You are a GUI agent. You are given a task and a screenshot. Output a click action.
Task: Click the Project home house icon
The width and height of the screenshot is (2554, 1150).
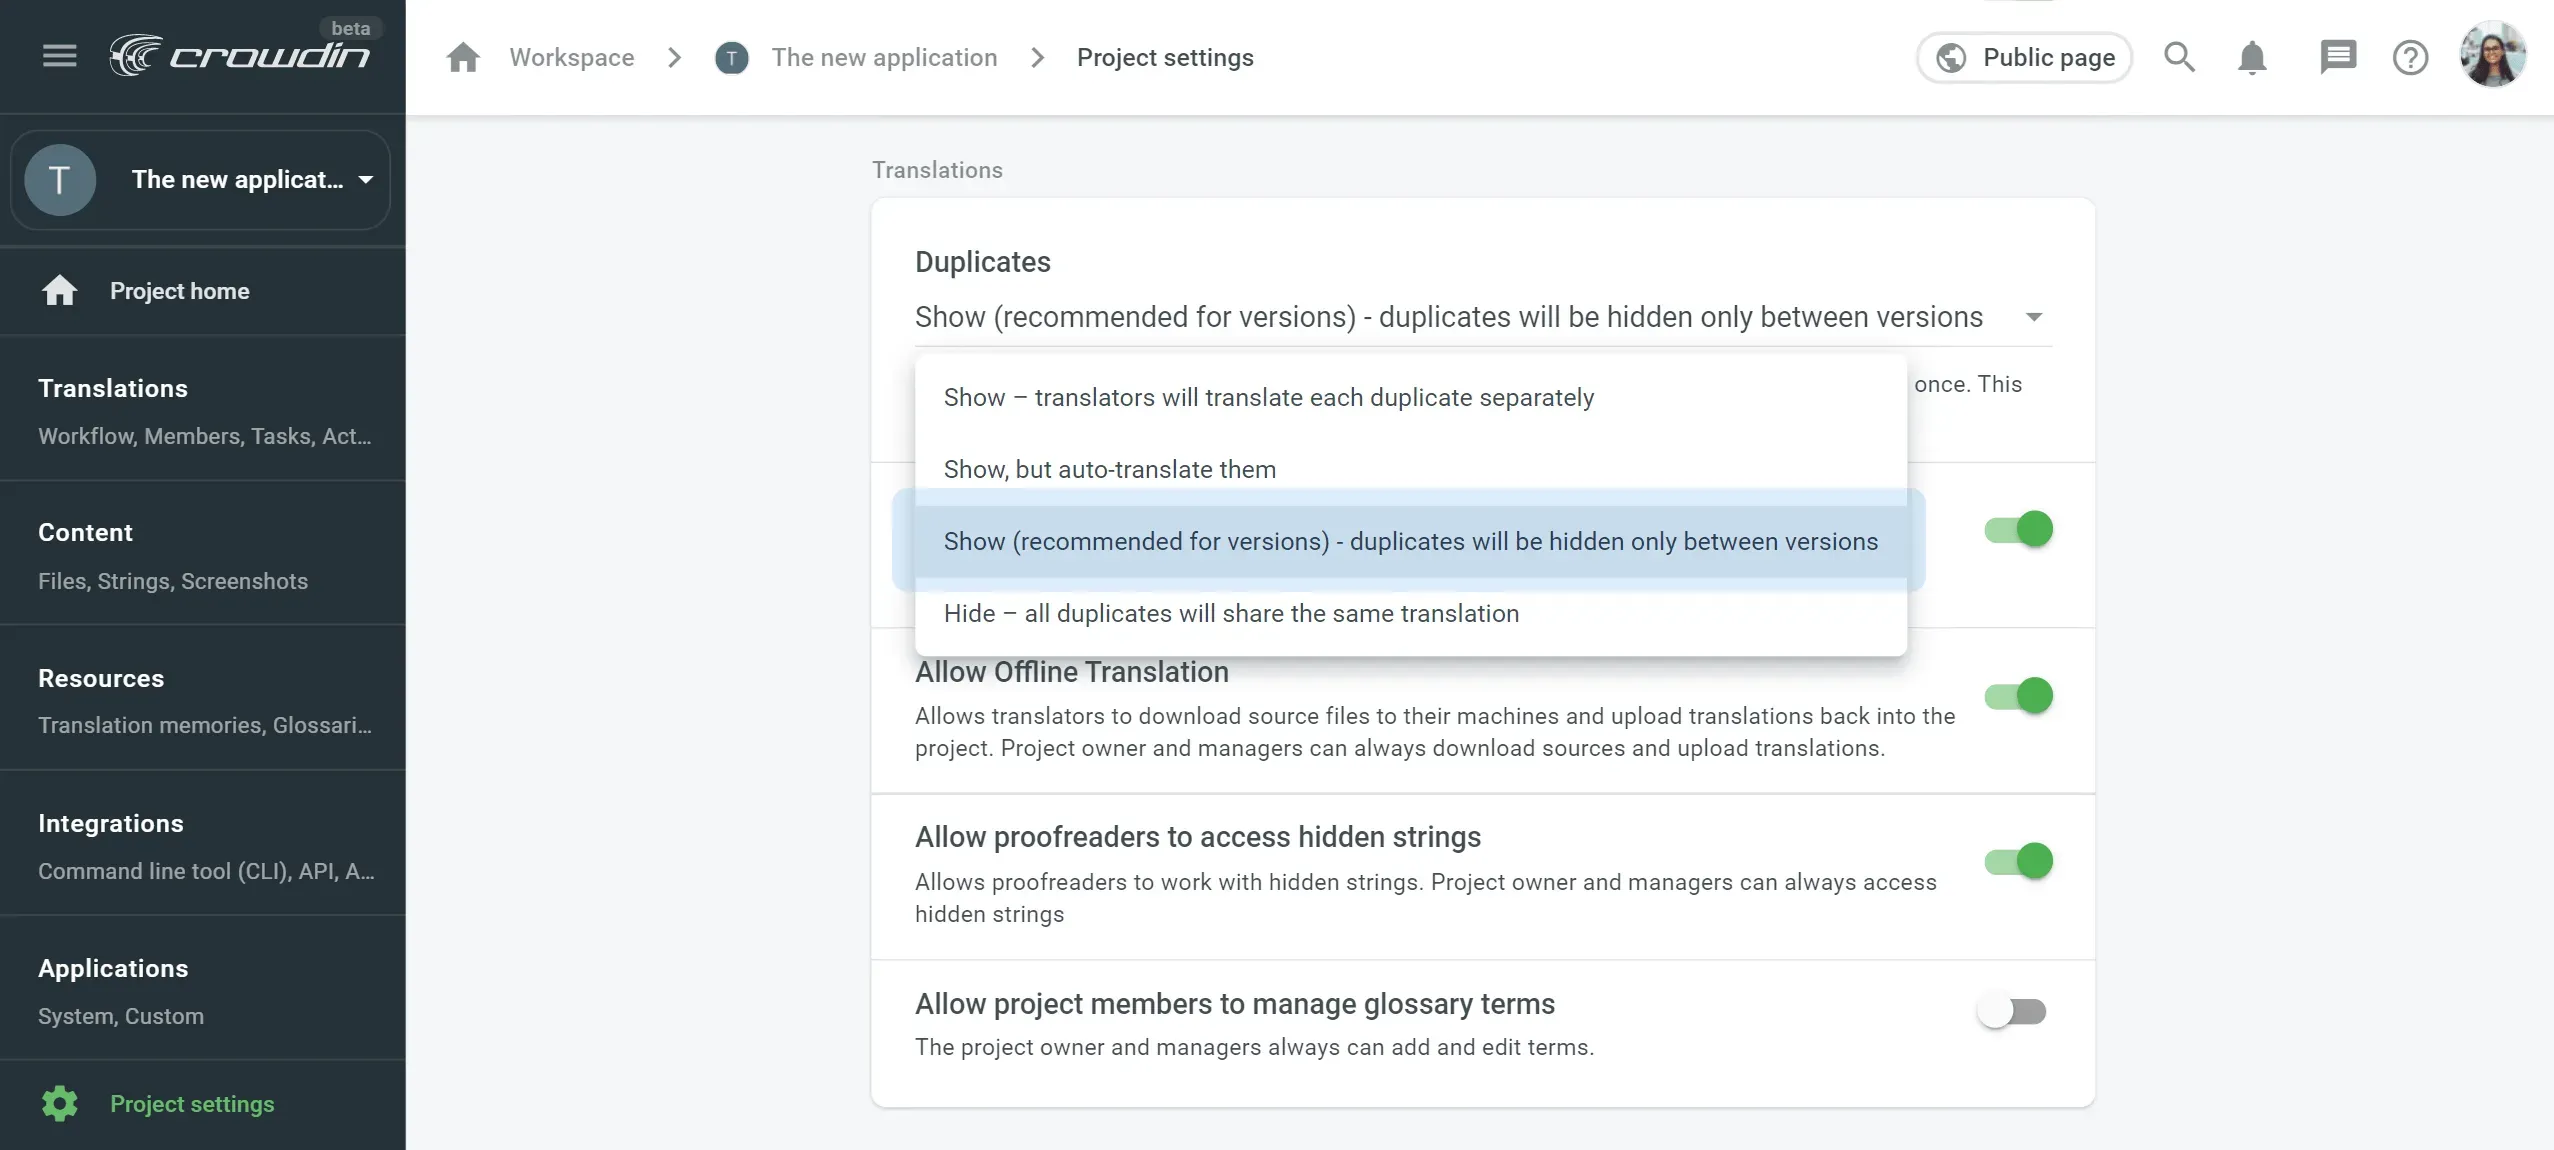(55, 292)
